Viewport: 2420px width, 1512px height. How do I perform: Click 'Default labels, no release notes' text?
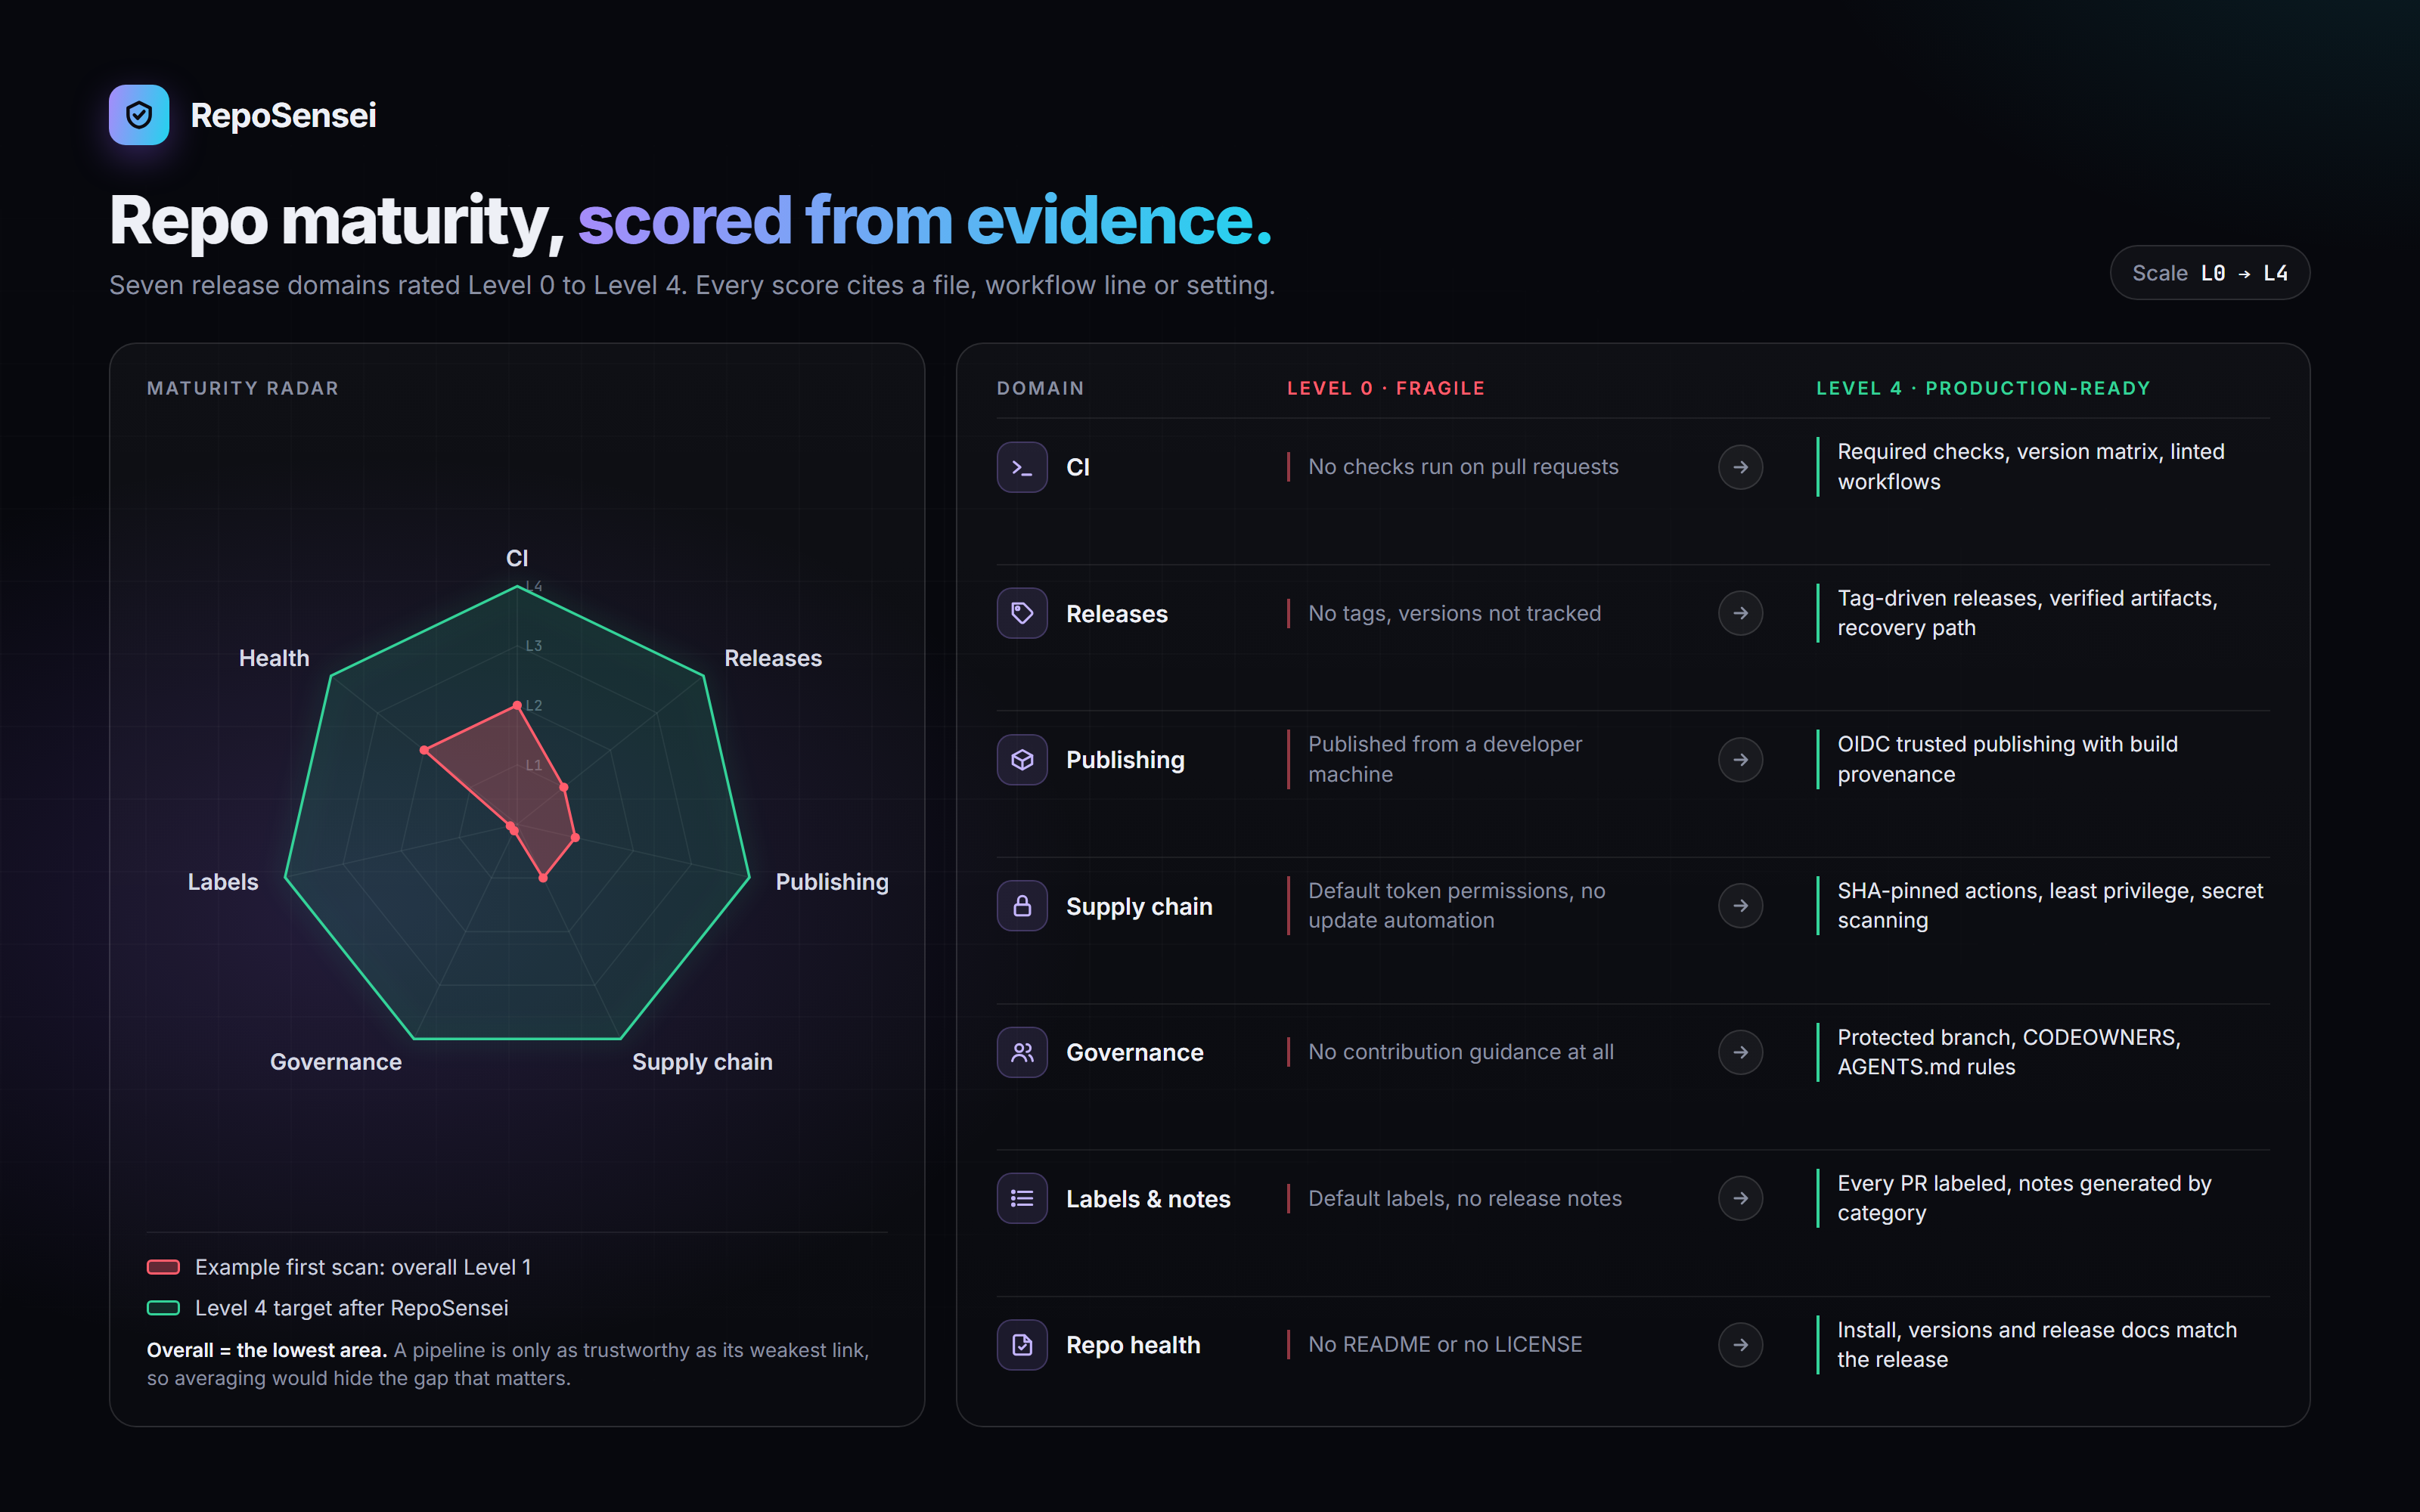pyautogui.click(x=1465, y=1198)
